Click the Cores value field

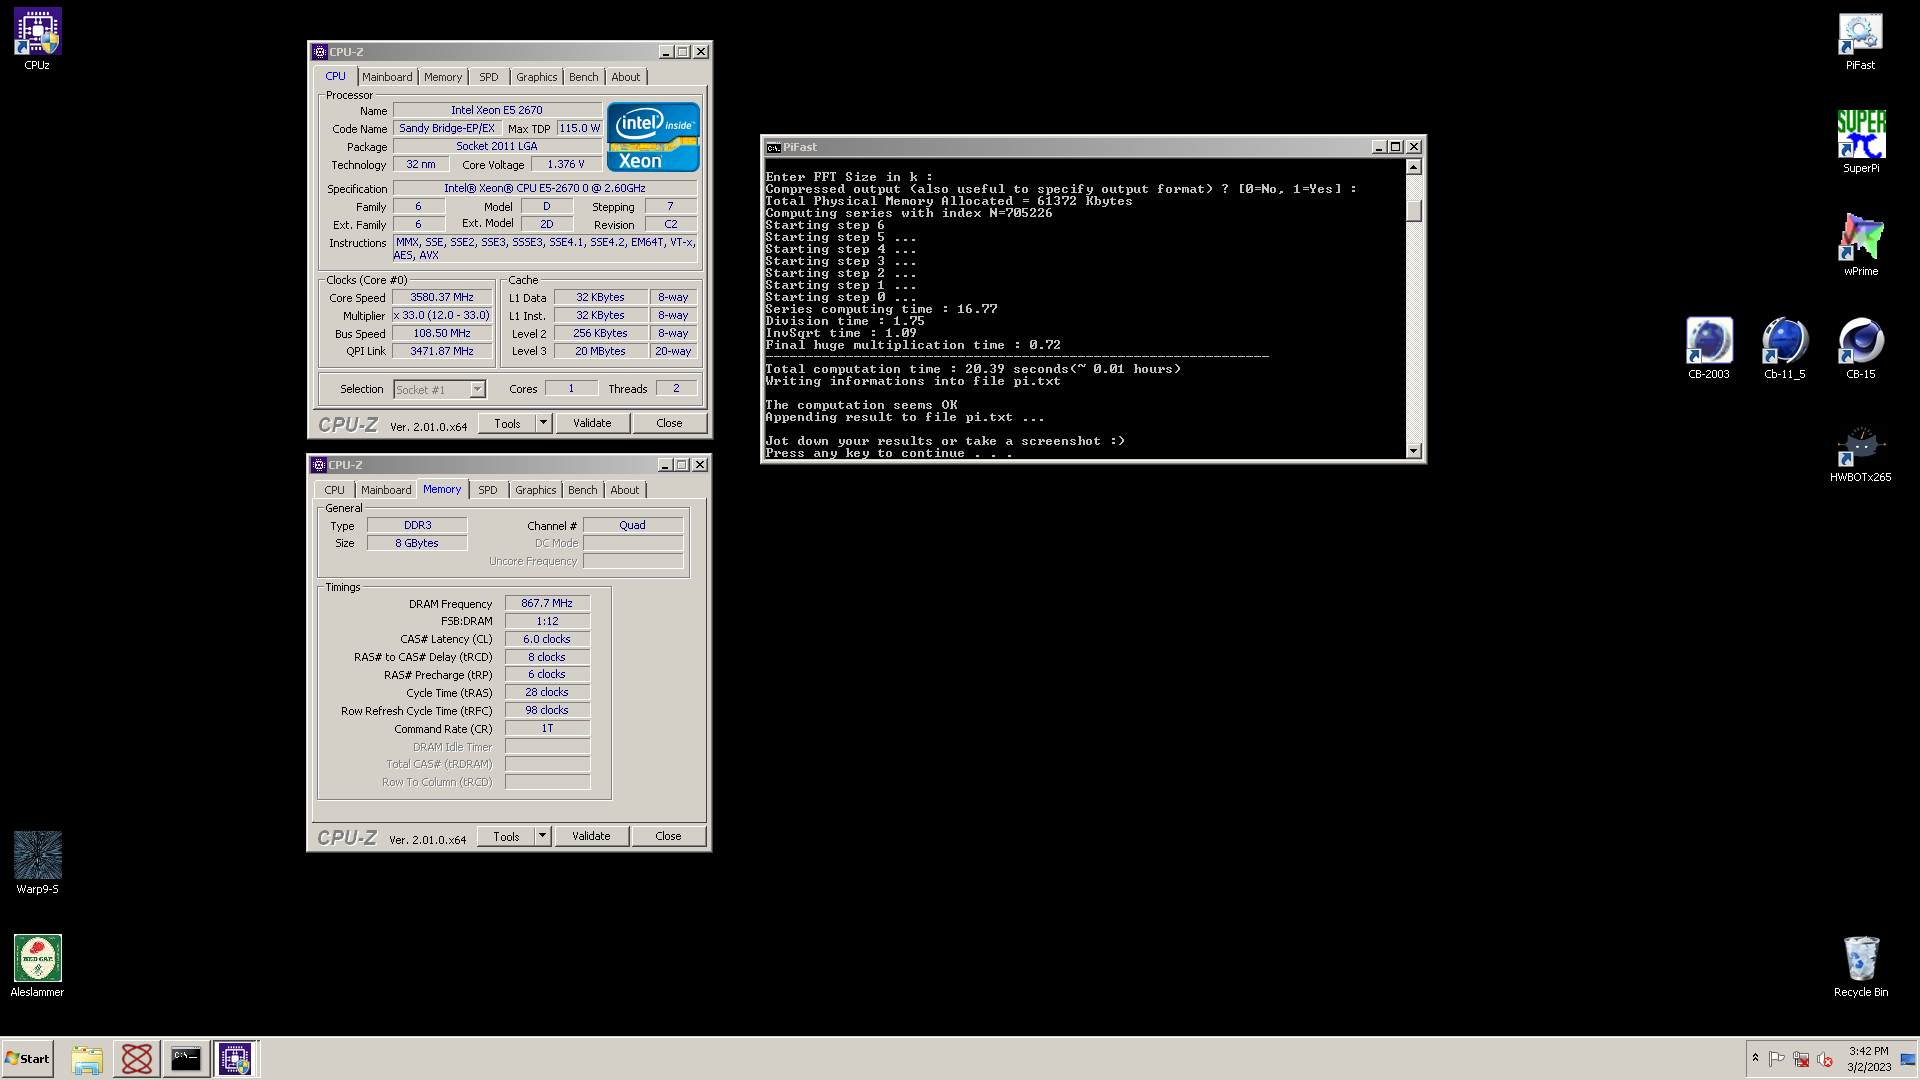571,388
